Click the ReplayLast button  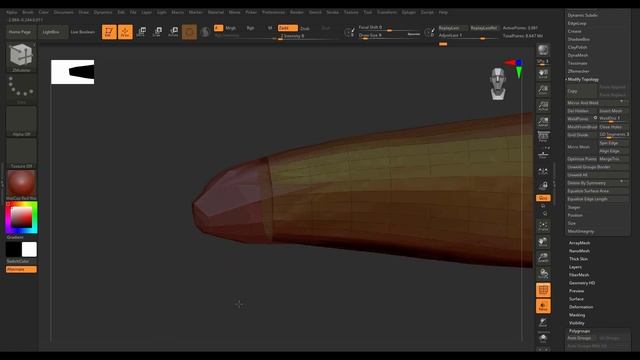click(x=453, y=28)
